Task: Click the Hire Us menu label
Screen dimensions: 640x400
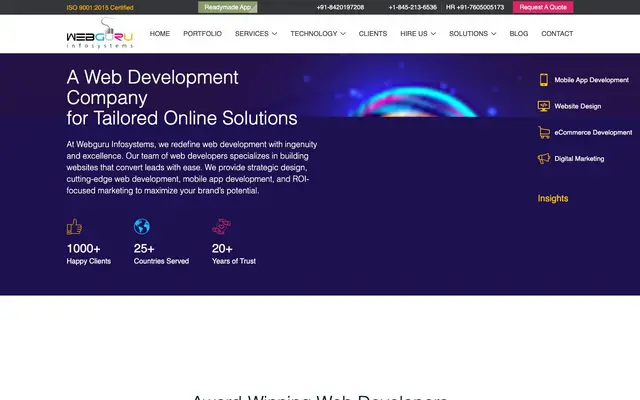Action: point(414,33)
